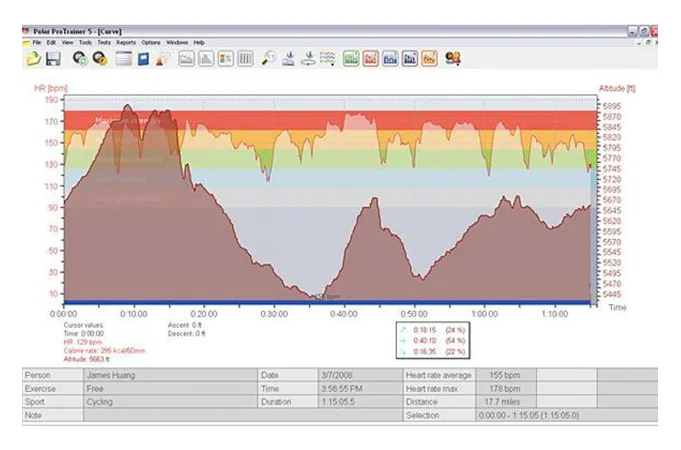
Task: Open the File menu
Action: 37,43
